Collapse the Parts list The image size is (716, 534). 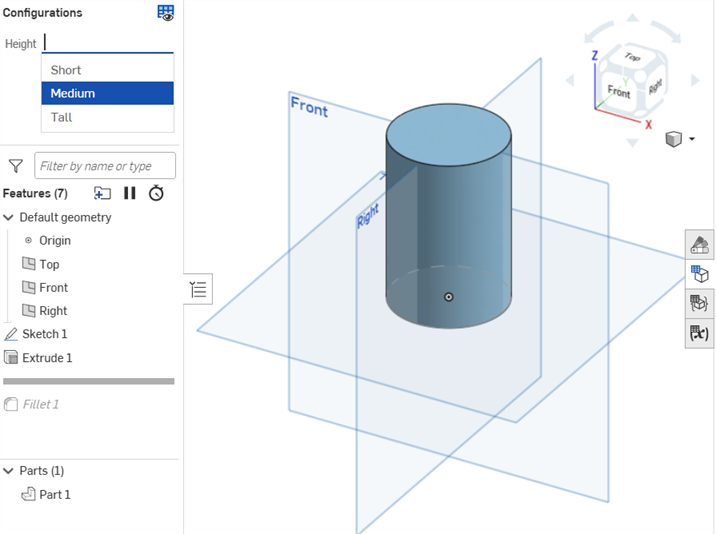pyautogui.click(x=9, y=471)
